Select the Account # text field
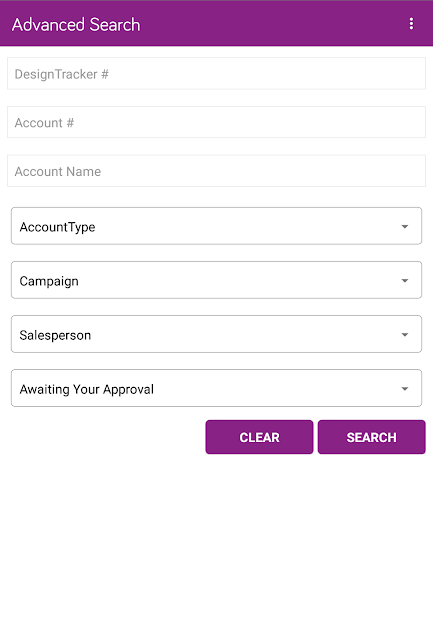The image size is (433, 640). 216,122
